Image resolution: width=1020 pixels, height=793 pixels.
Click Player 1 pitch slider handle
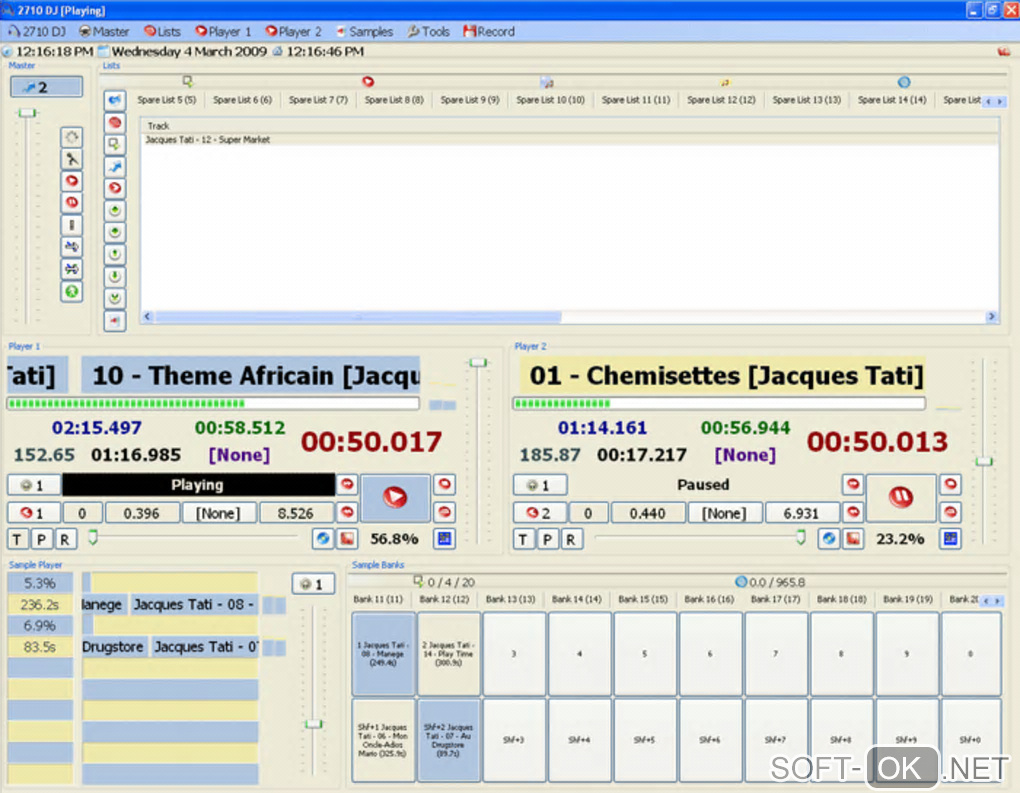(94, 537)
